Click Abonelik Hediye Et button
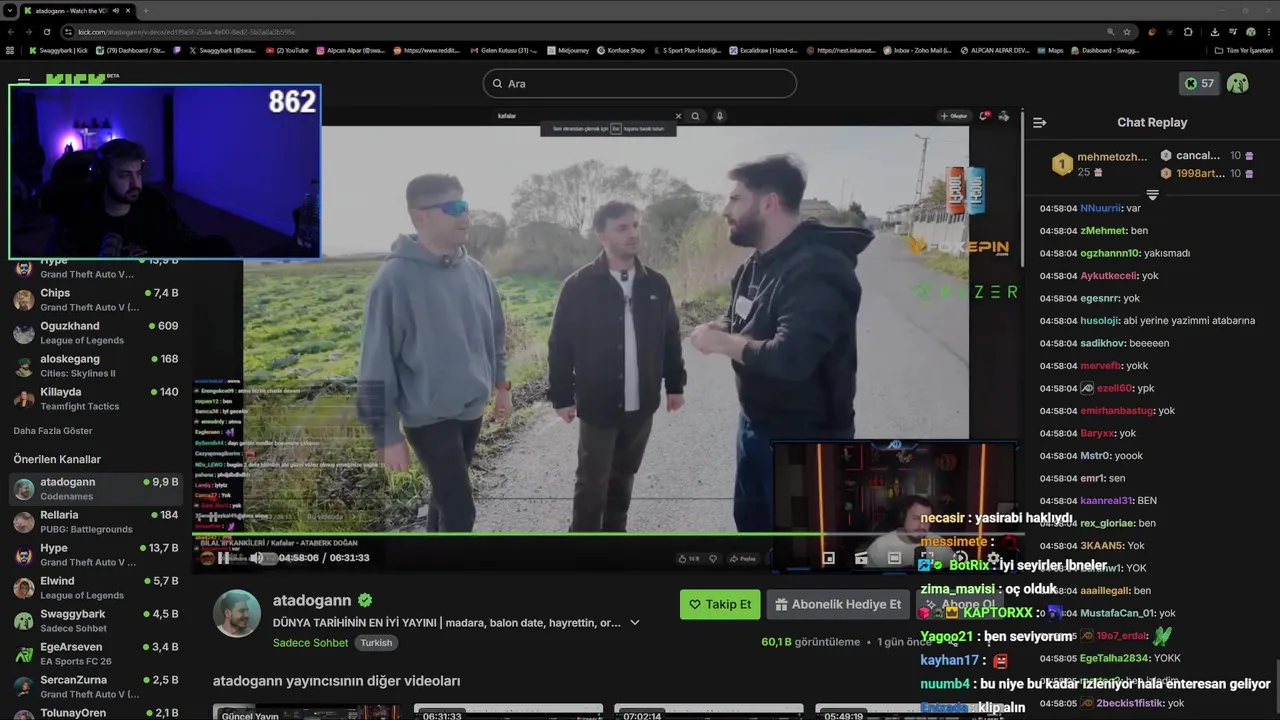1280x720 pixels. [x=838, y=604]
